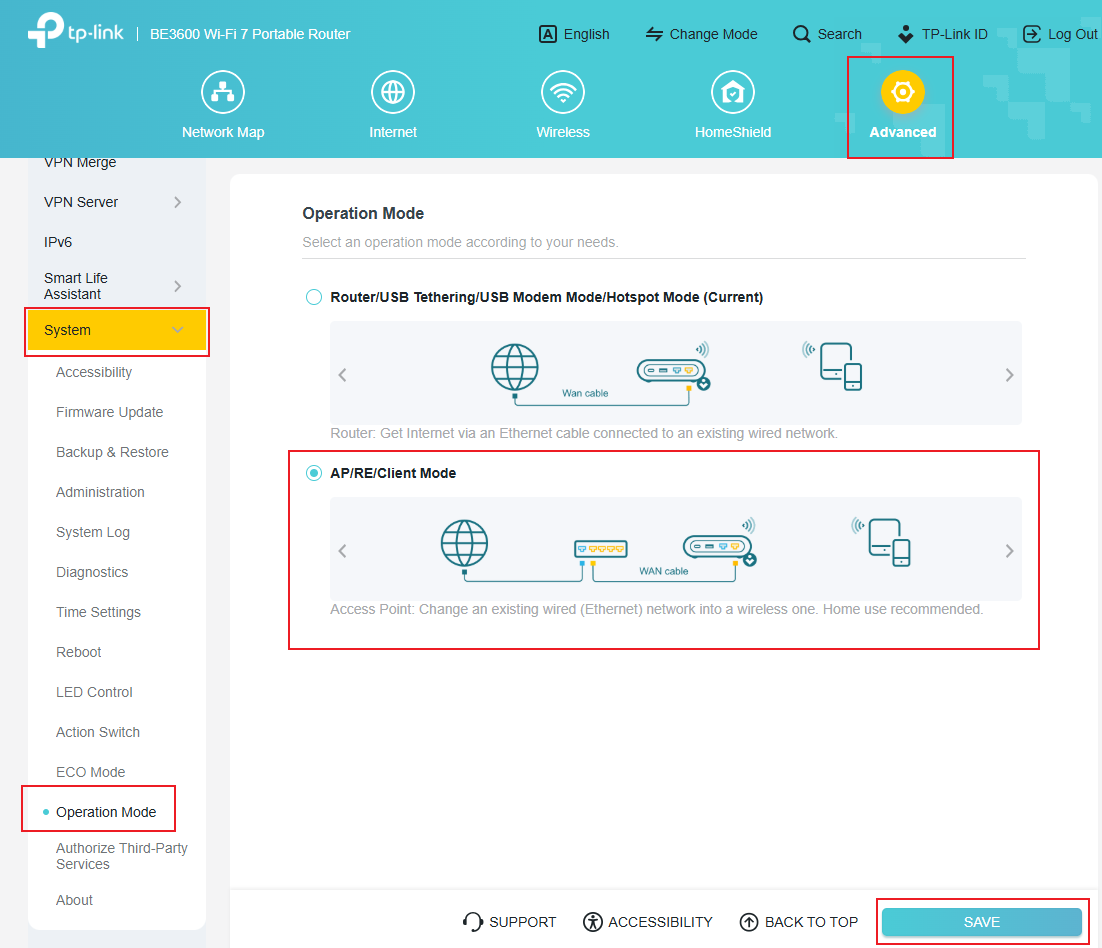This screenshot has height=948, width=1102.
Task: Click the BACK TO TOP link
Action: [798, 921]
